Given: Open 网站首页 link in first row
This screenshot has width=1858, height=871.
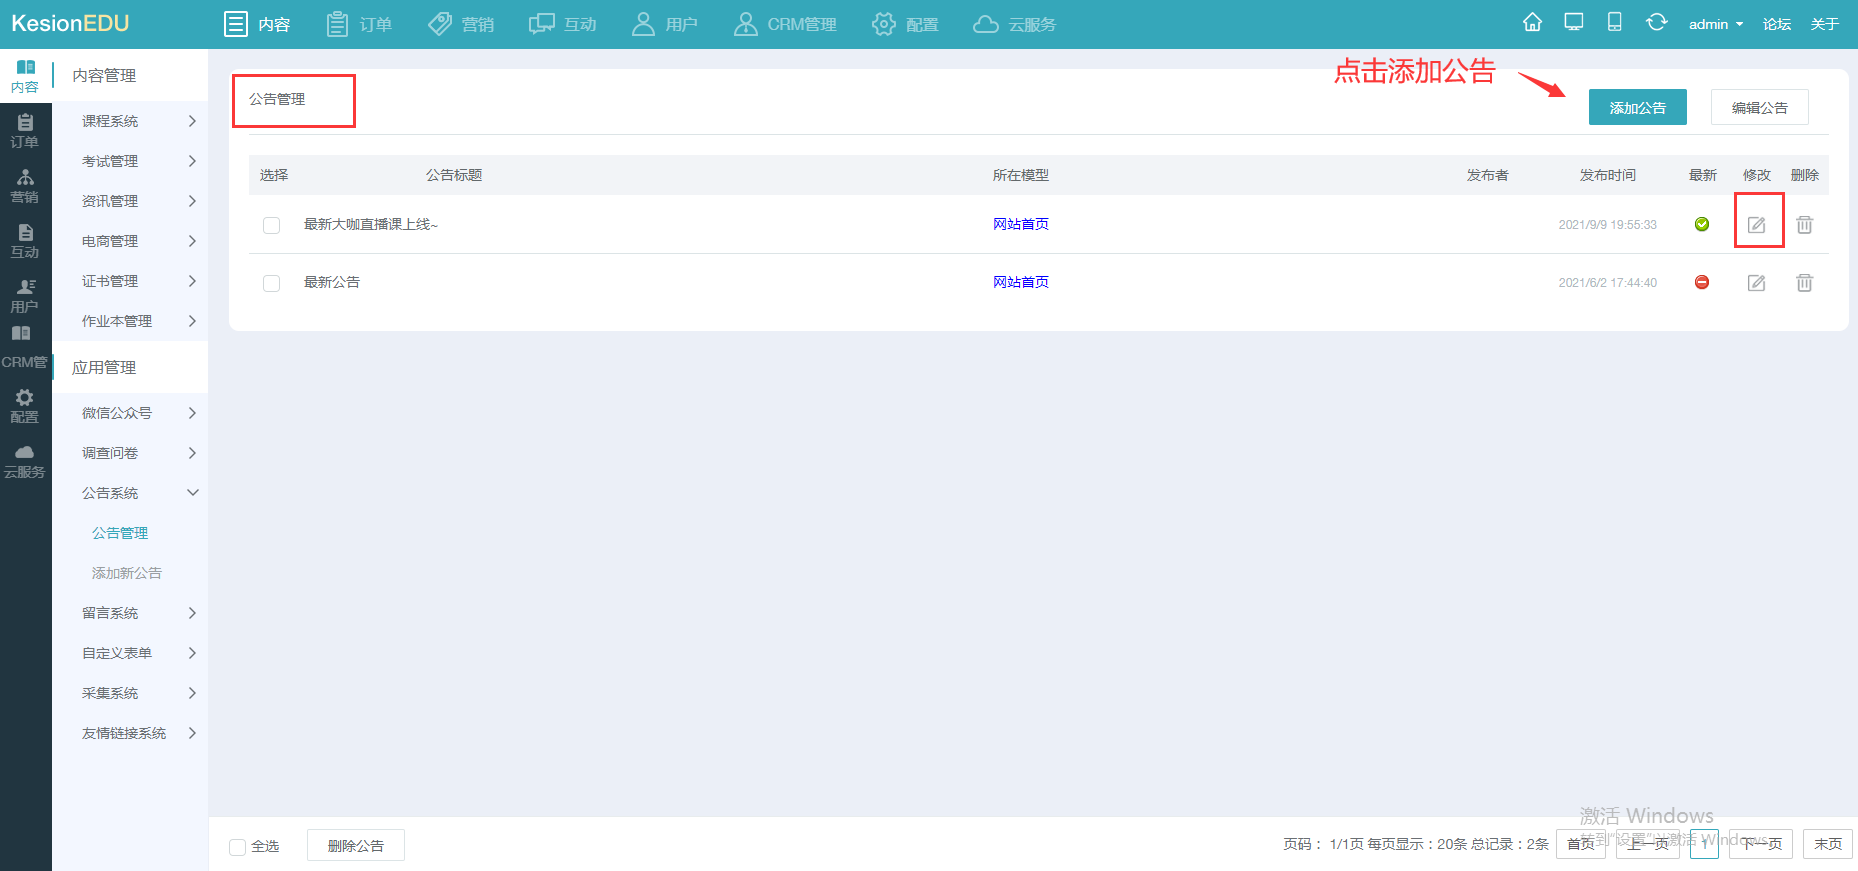Looking at the screenshot, I should 1020,224.
